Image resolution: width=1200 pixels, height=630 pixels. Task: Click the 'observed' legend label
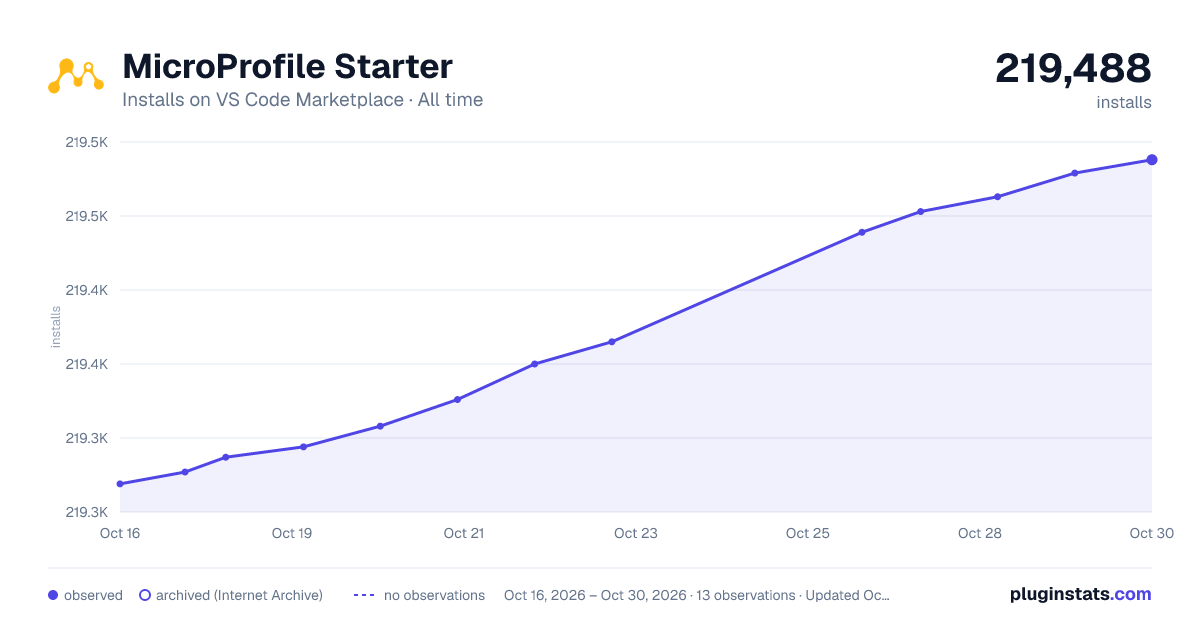pos(93,595)
